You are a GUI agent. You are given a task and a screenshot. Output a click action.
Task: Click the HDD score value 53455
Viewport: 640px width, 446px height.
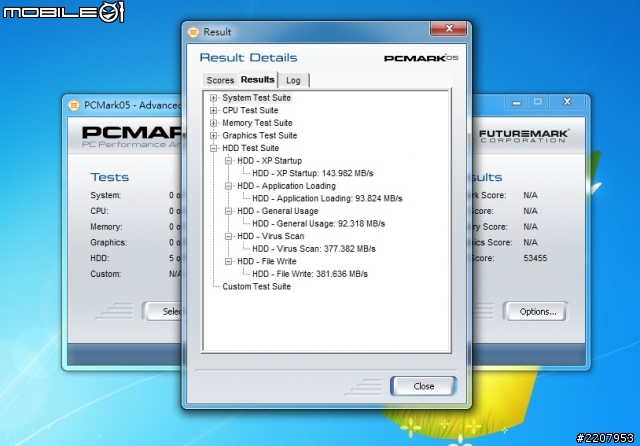coord(535,258)
